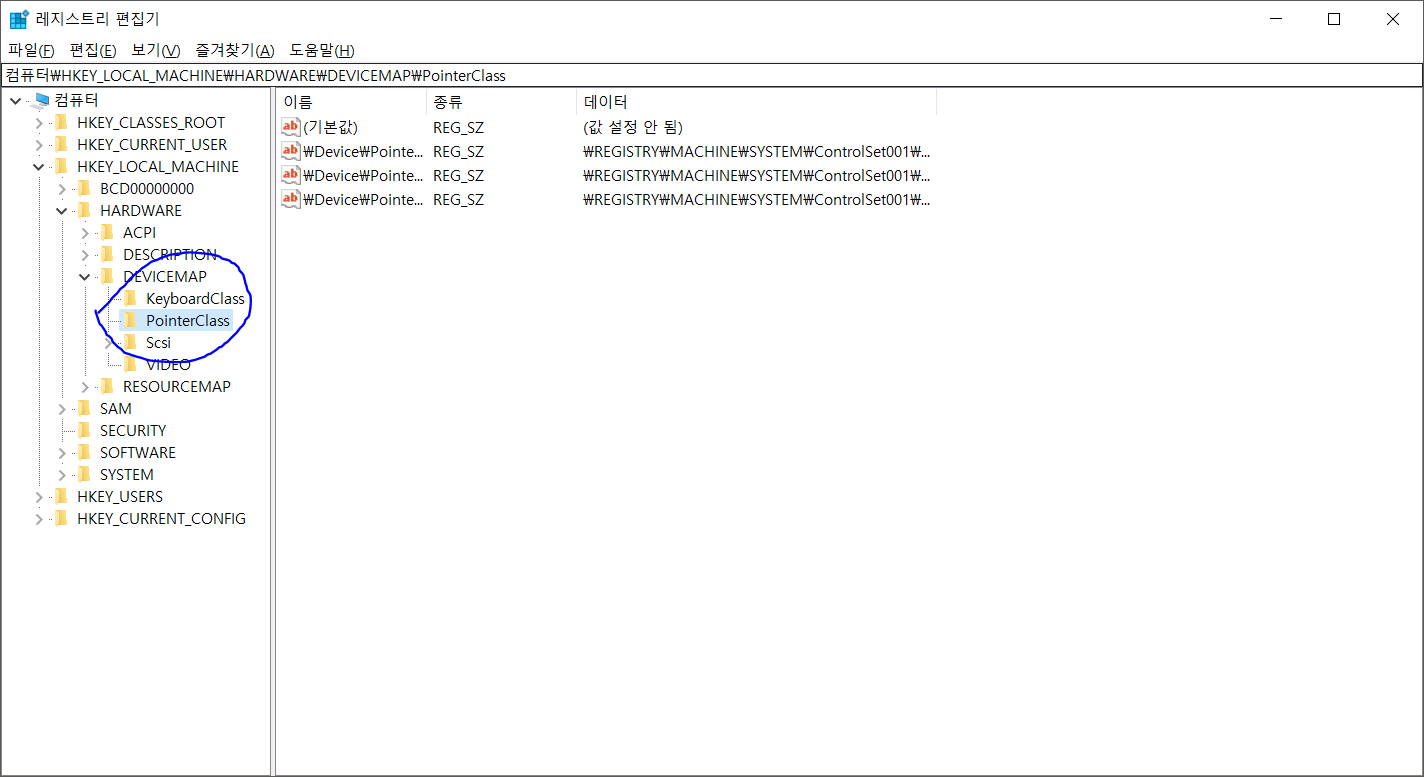1424x777 pixels.
Task: Select the SYSTEM key in tree
Action: 126,475
